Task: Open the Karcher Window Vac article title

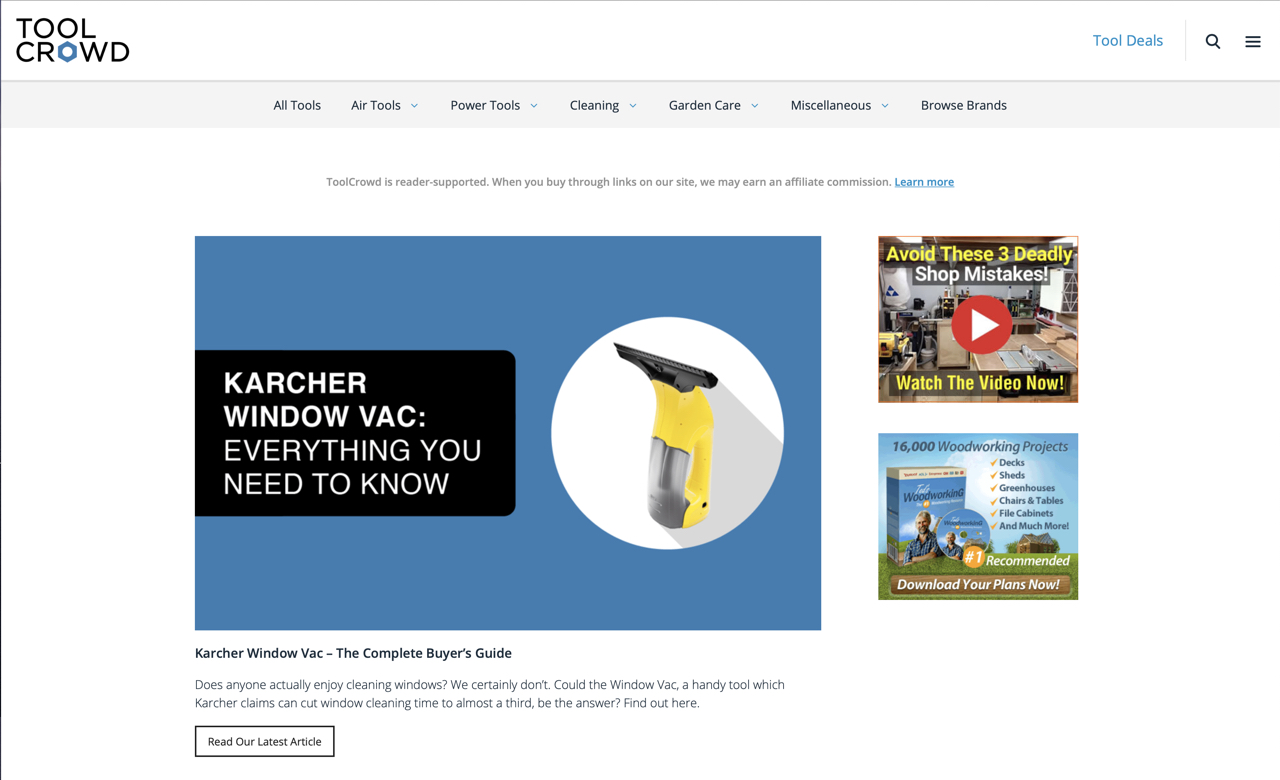Action: [x=353, y=653]
